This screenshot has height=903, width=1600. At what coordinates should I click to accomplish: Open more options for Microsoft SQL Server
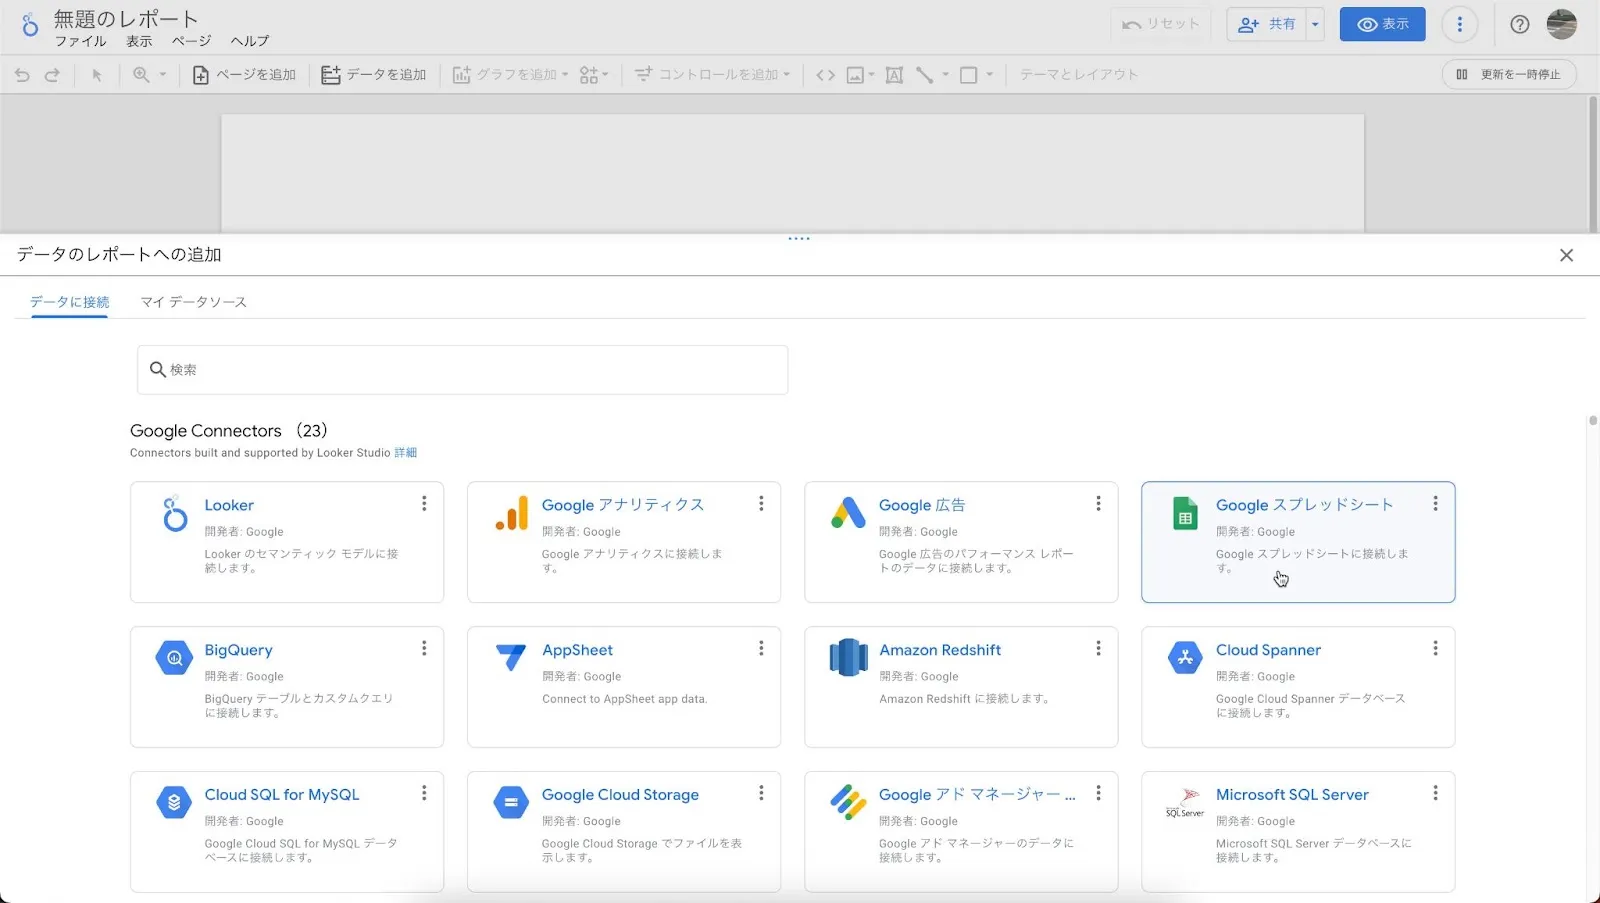point(1435,793)
